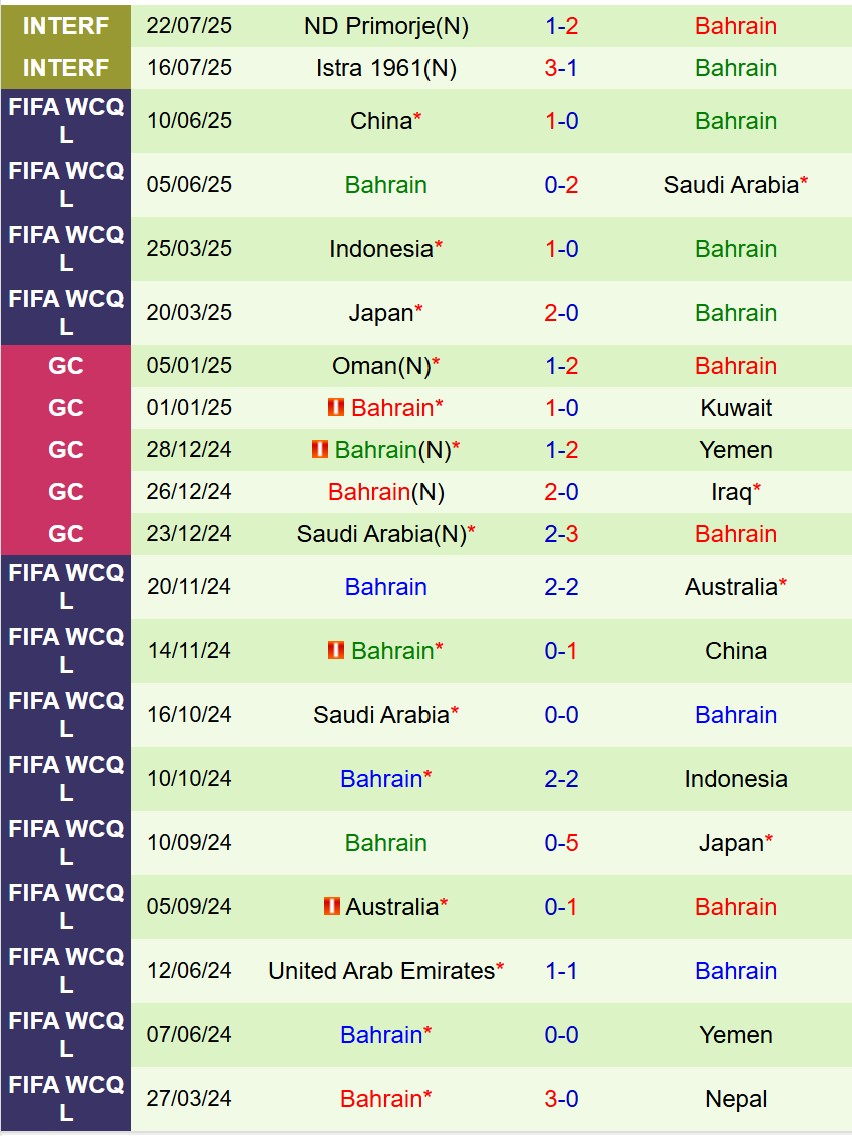The height and width of the screenshot is (1136, 852).
Task: Select the United Arab Emirates team name
Action: tap(381, 971)
